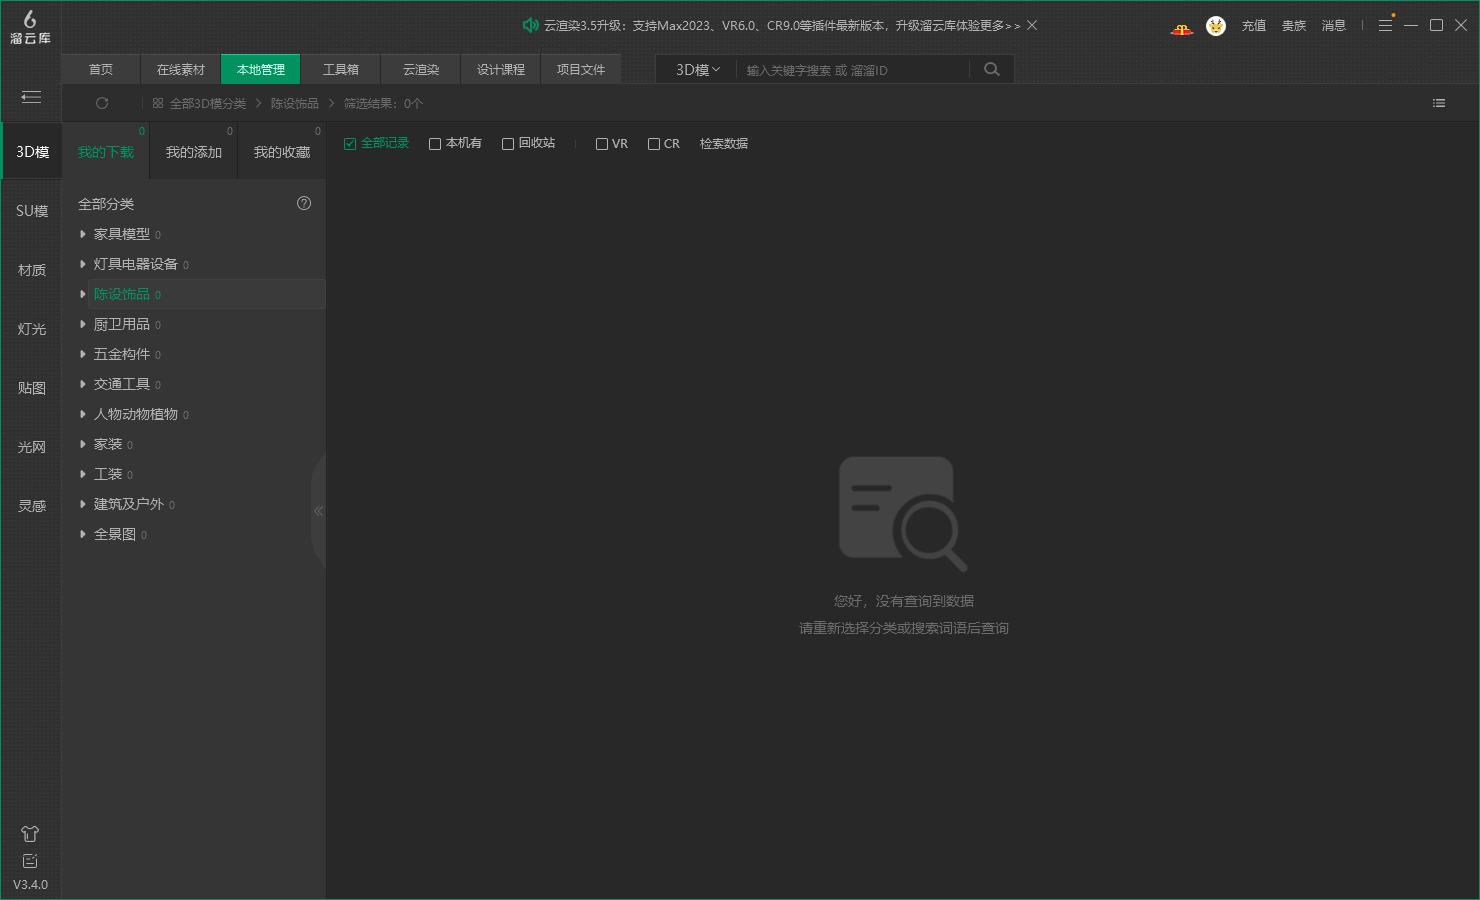Viewport: 1480px width, 900px height.
Task: Click the refresh icon in breadcrumb bar
Action: point(102,103)
